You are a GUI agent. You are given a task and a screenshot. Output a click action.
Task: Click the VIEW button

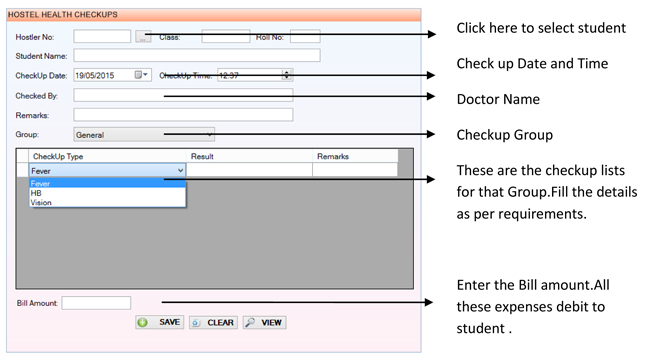tap(265, 323)
